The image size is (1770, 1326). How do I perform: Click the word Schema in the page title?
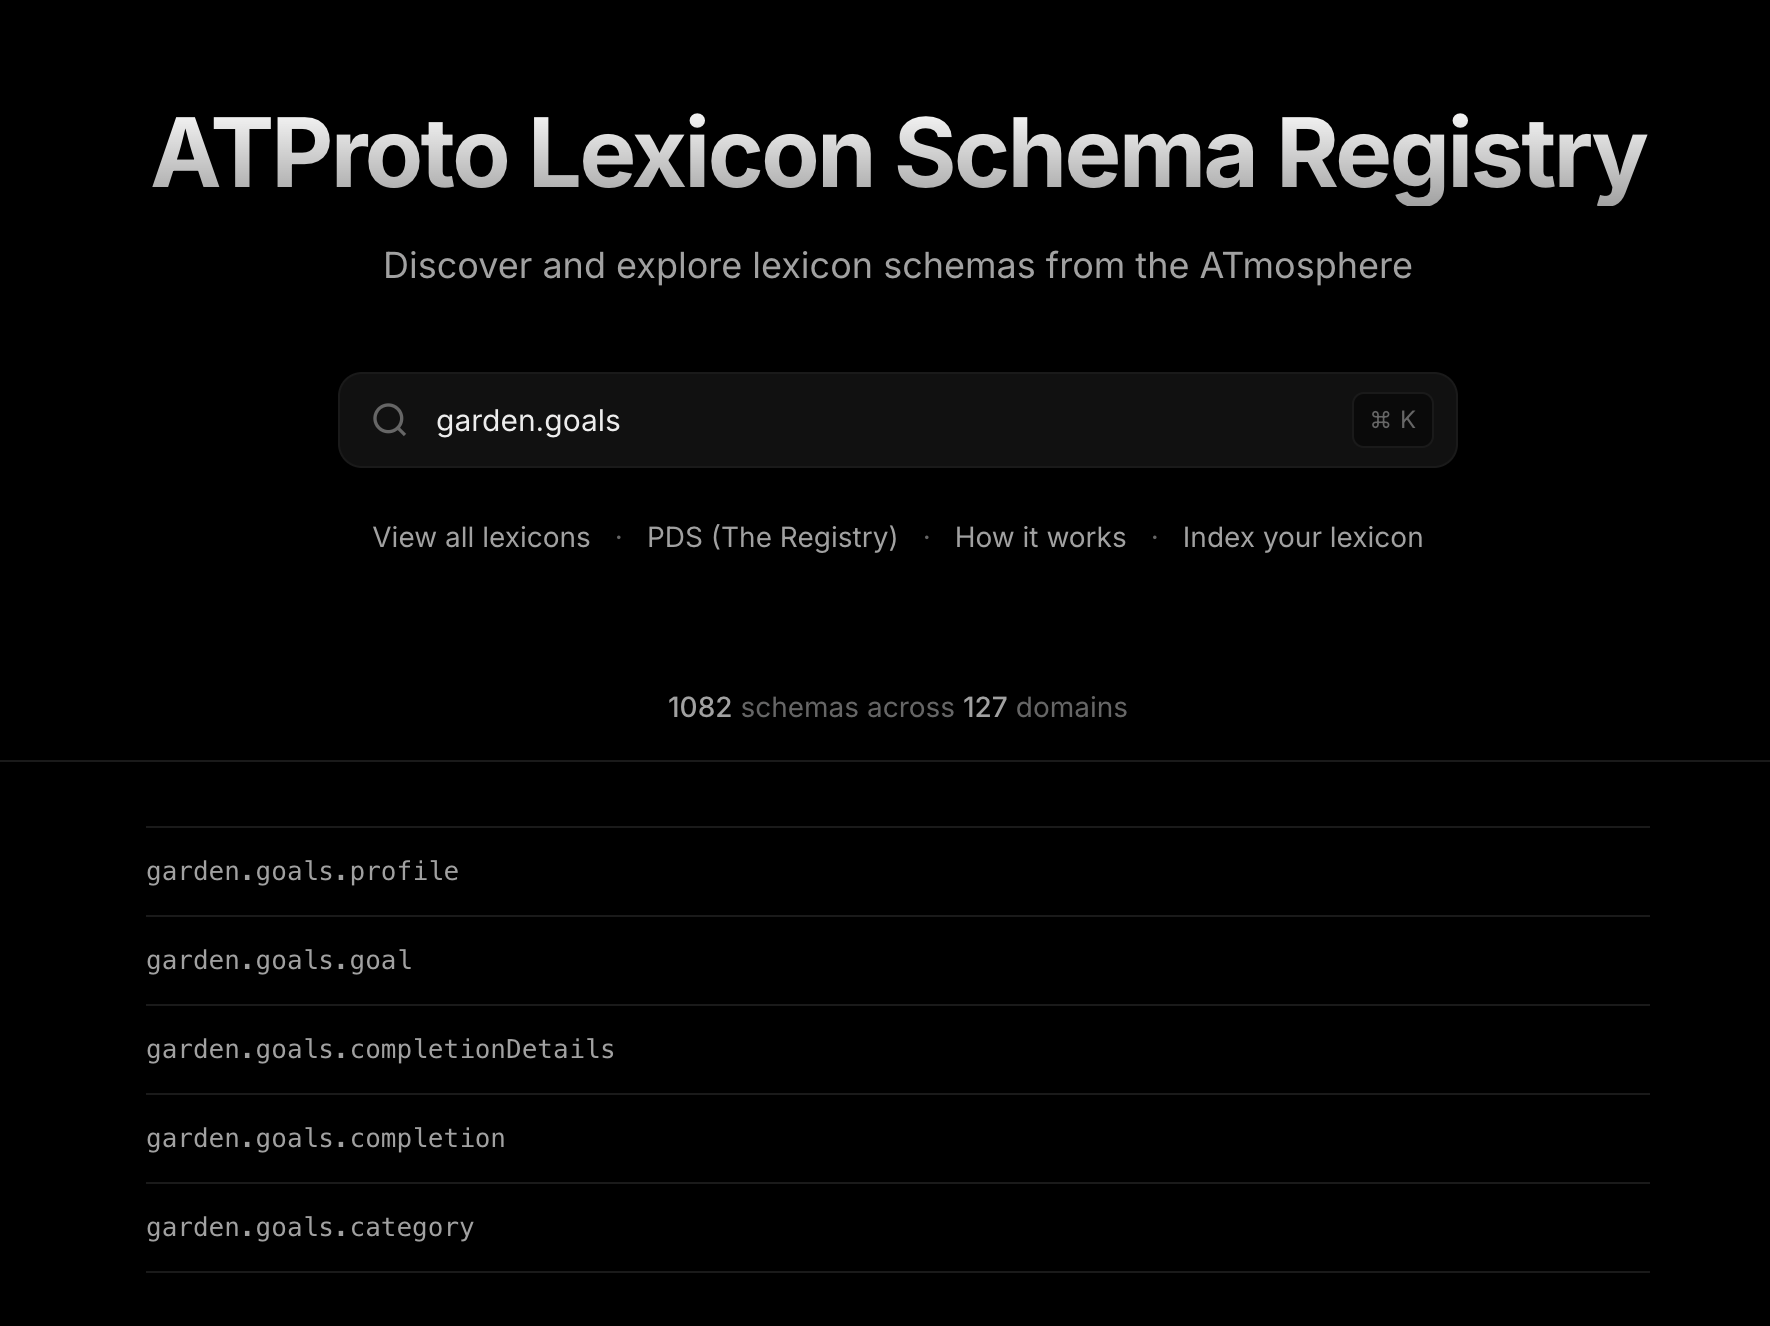tap(1075, 154)
